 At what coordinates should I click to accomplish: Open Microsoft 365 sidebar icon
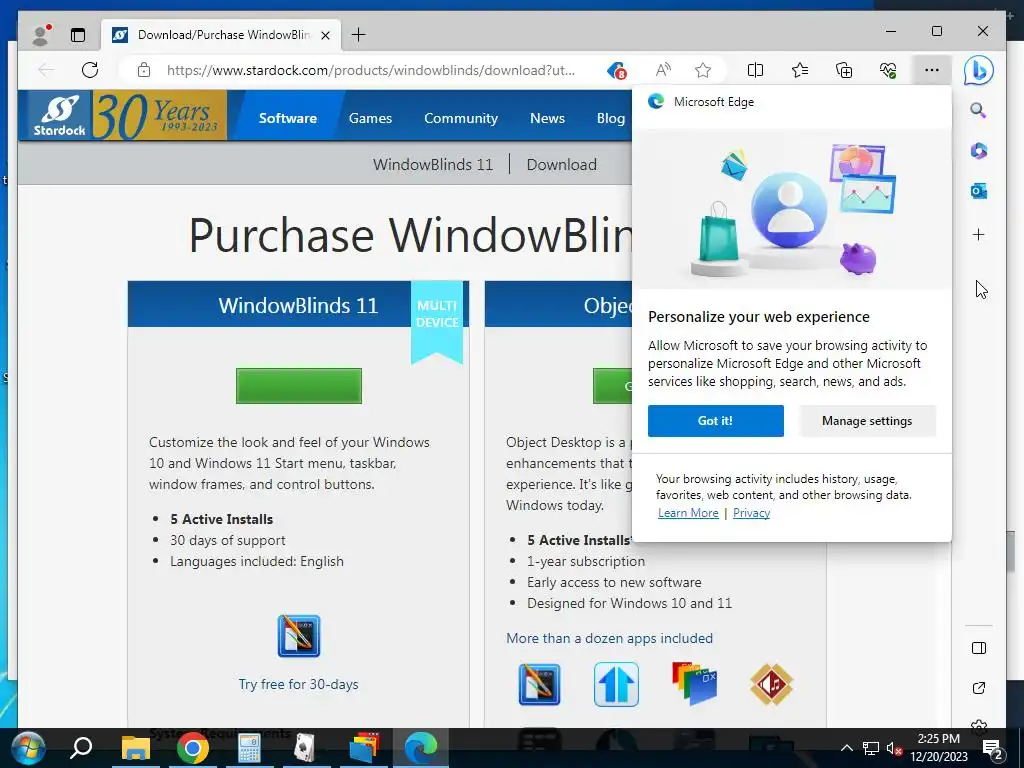click(x=978, y=151)
